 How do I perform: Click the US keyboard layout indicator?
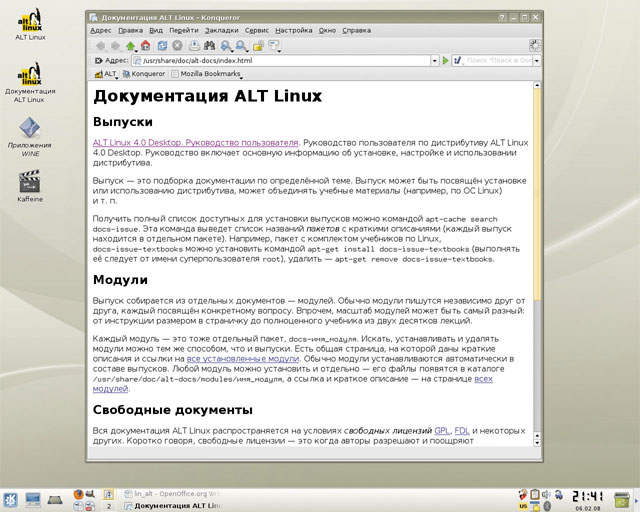[x=523, y=506]
